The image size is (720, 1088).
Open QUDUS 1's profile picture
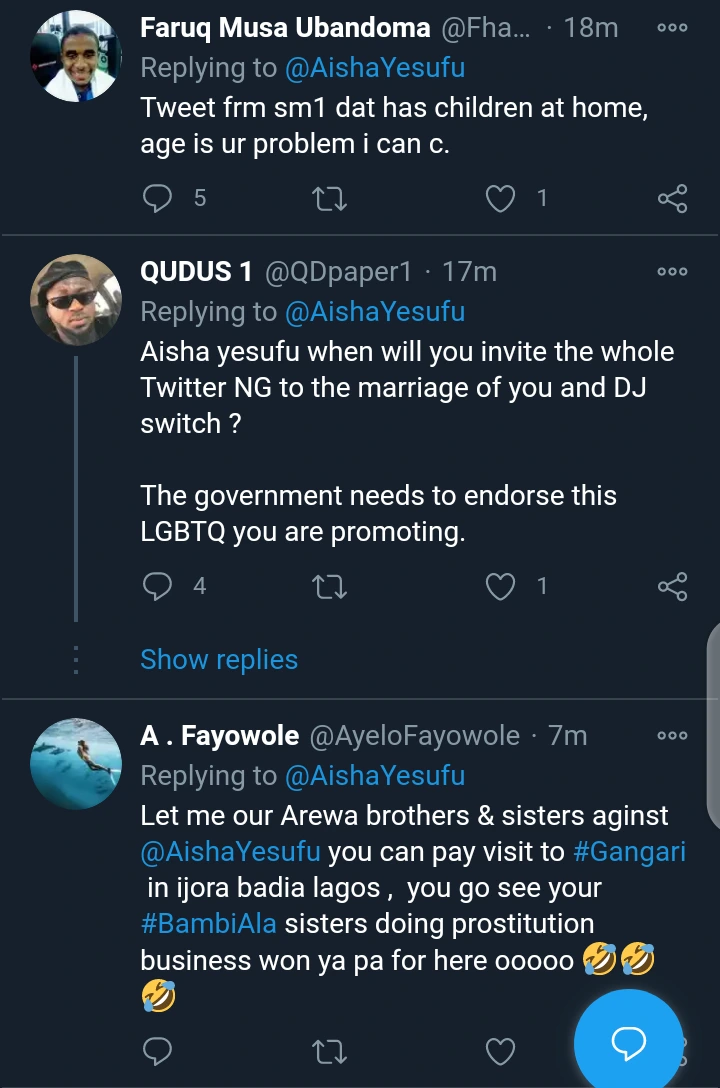77,297
